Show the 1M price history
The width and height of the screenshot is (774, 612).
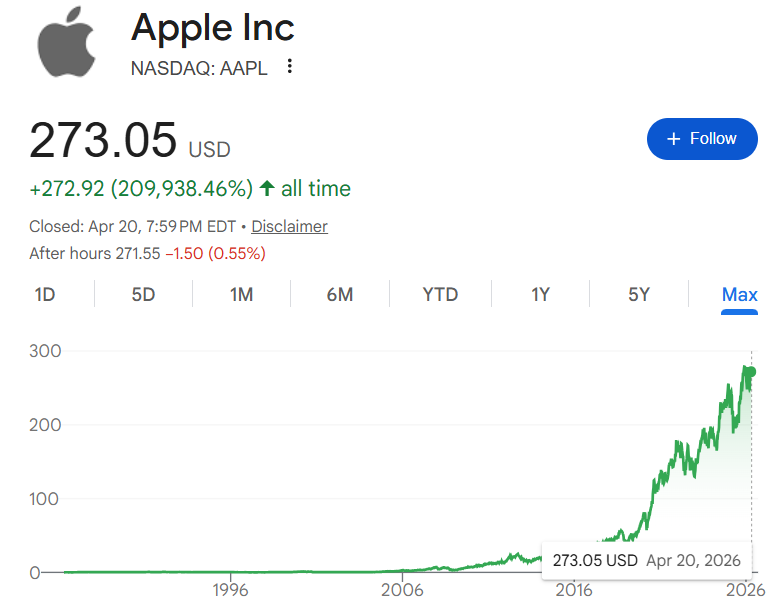(241, 294)
